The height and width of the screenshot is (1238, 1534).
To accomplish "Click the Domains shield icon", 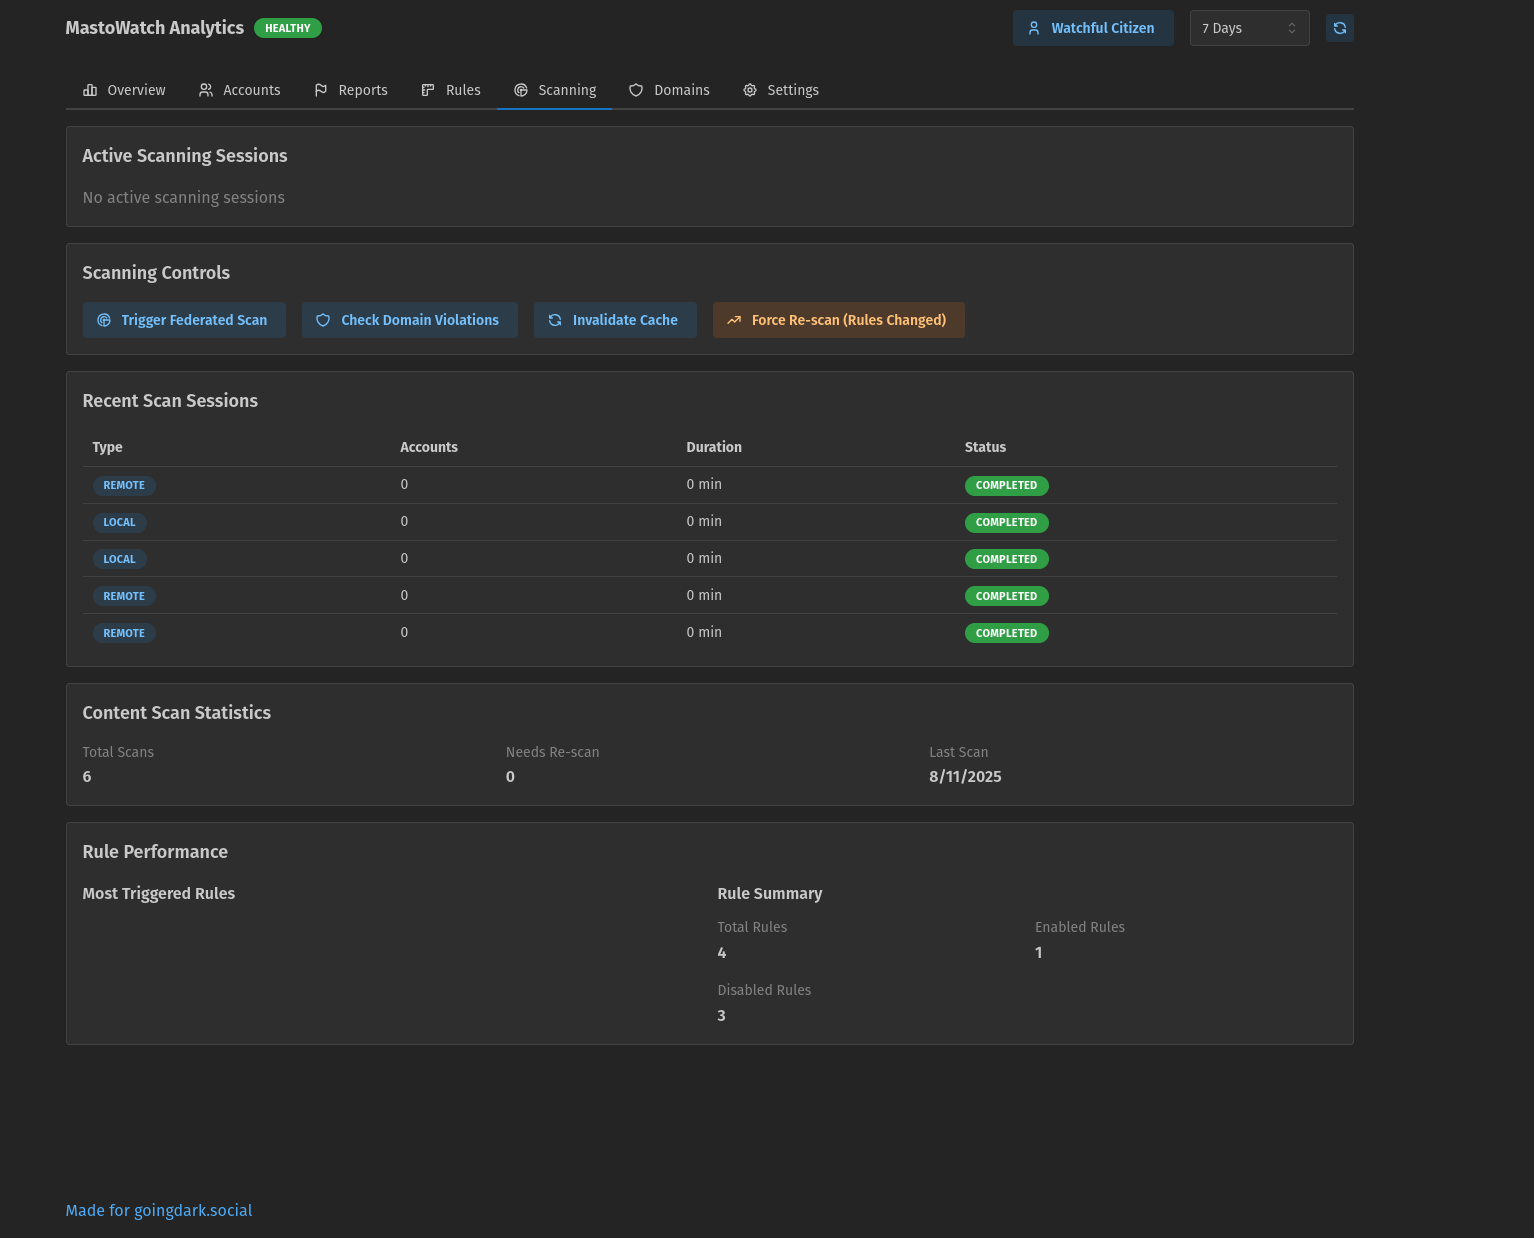I will [x=636, y=90].
